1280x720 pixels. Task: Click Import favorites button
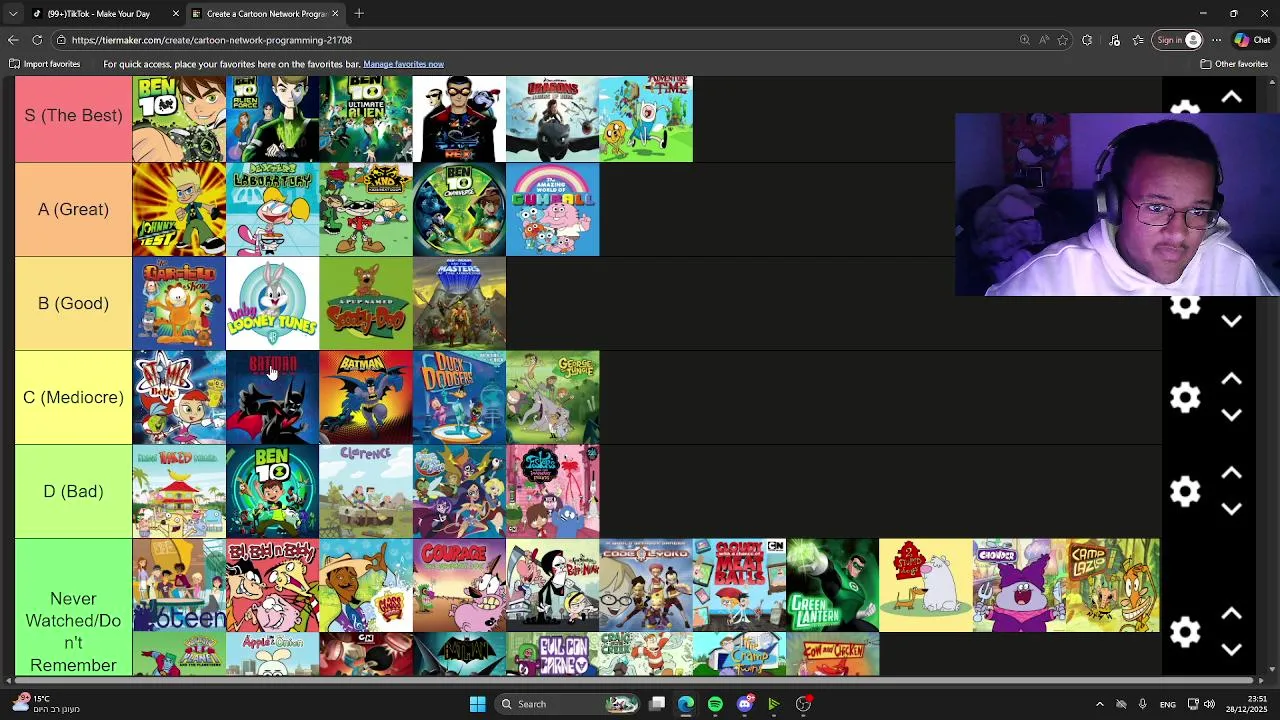click(x=45, y=64)
